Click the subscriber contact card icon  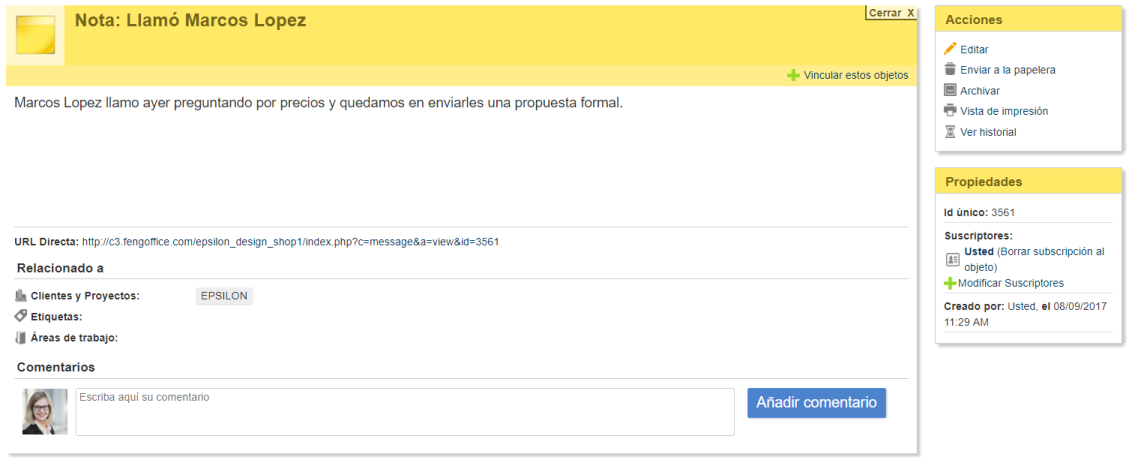pyautogui.click(x=952, y=259)
